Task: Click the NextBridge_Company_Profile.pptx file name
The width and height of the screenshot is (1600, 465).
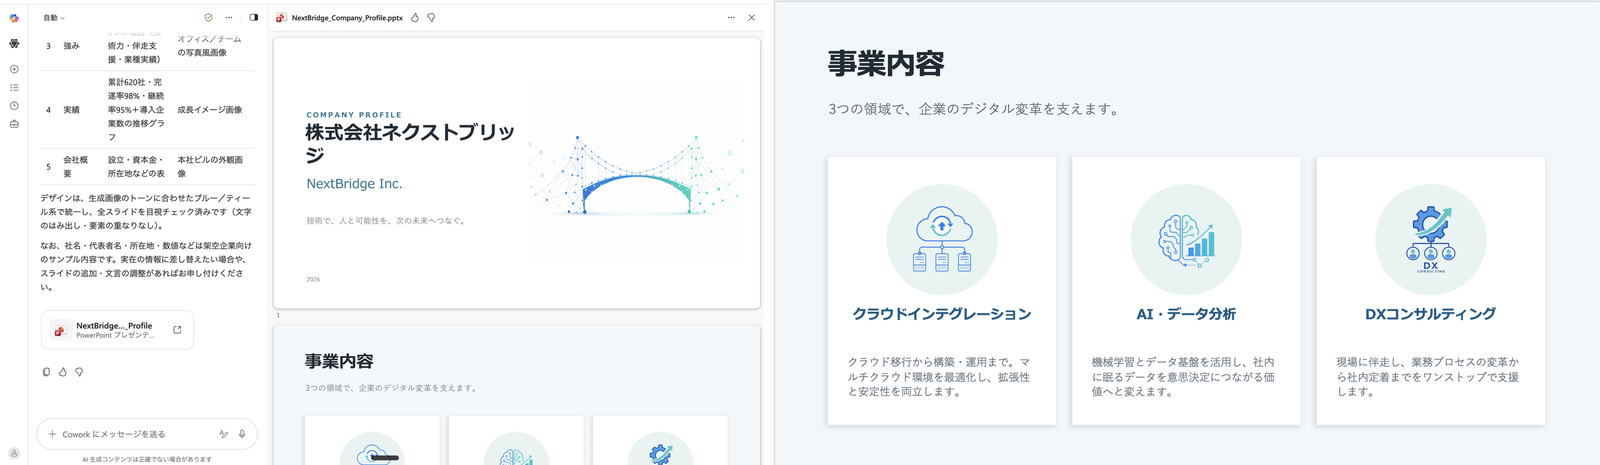Action: [x=347, y=18]
